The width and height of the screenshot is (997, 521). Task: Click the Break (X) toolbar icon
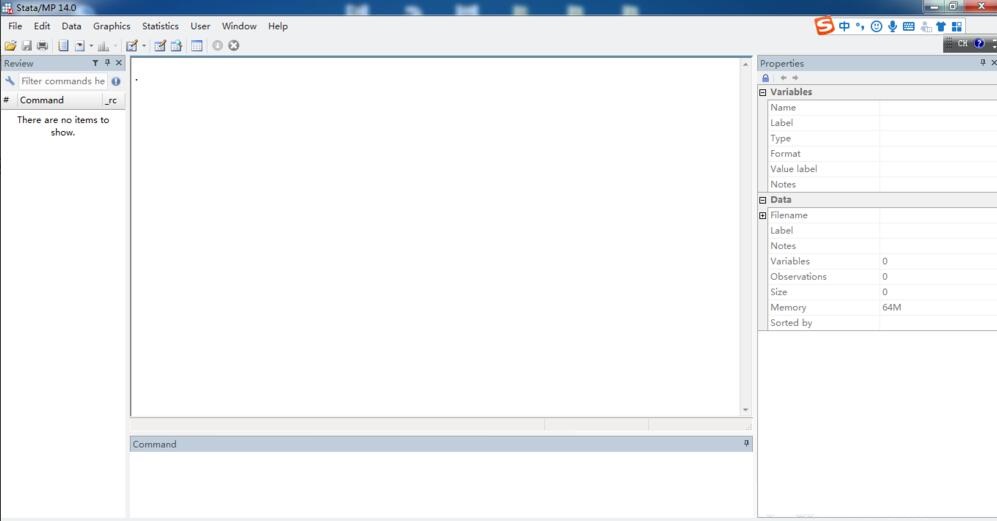[x=234, y=46]
